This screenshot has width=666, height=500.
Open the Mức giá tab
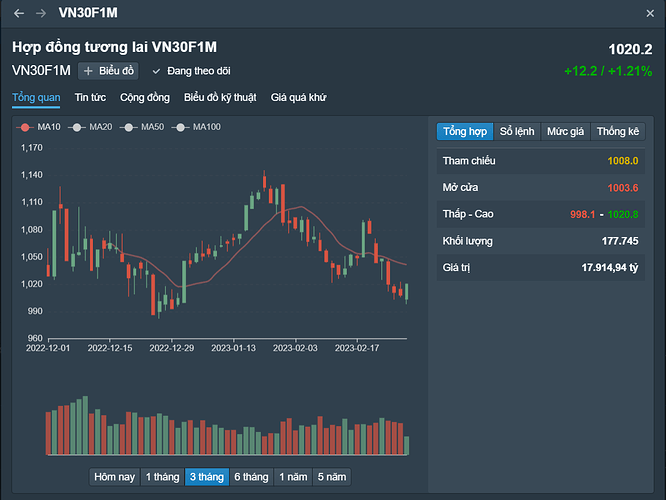567,131
